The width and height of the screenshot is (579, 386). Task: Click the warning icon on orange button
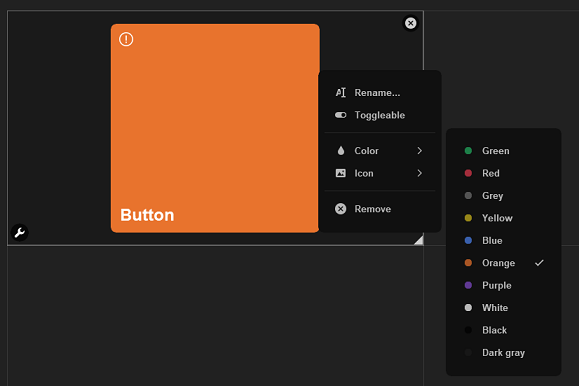point(126,39)
